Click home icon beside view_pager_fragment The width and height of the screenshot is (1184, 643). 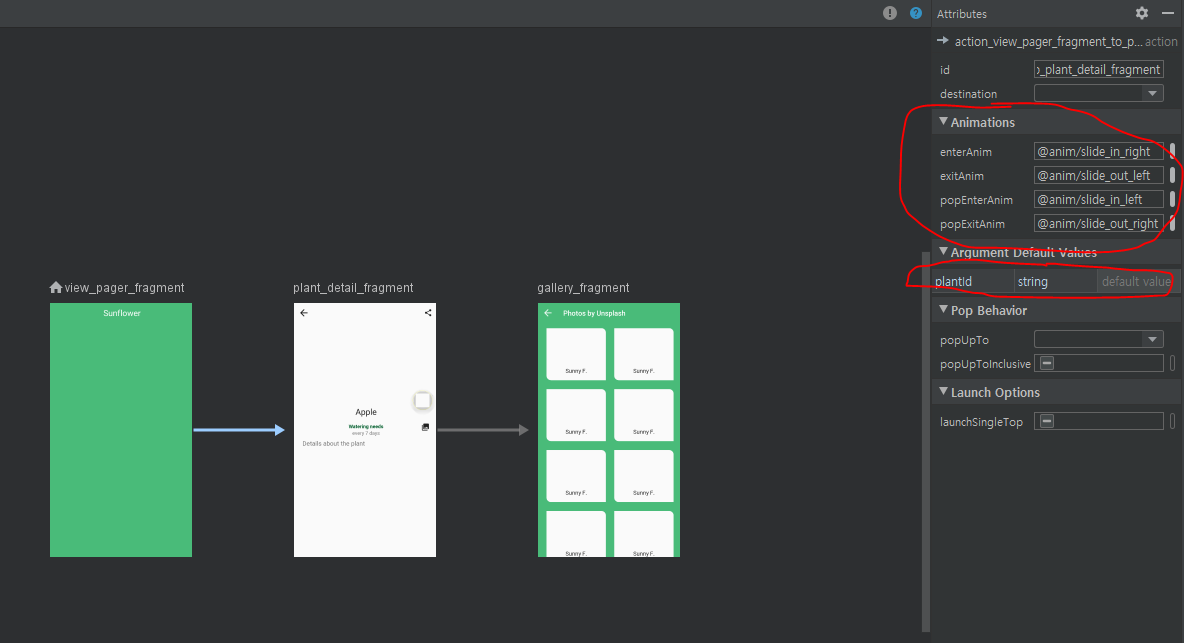click(x=56, y=287)
